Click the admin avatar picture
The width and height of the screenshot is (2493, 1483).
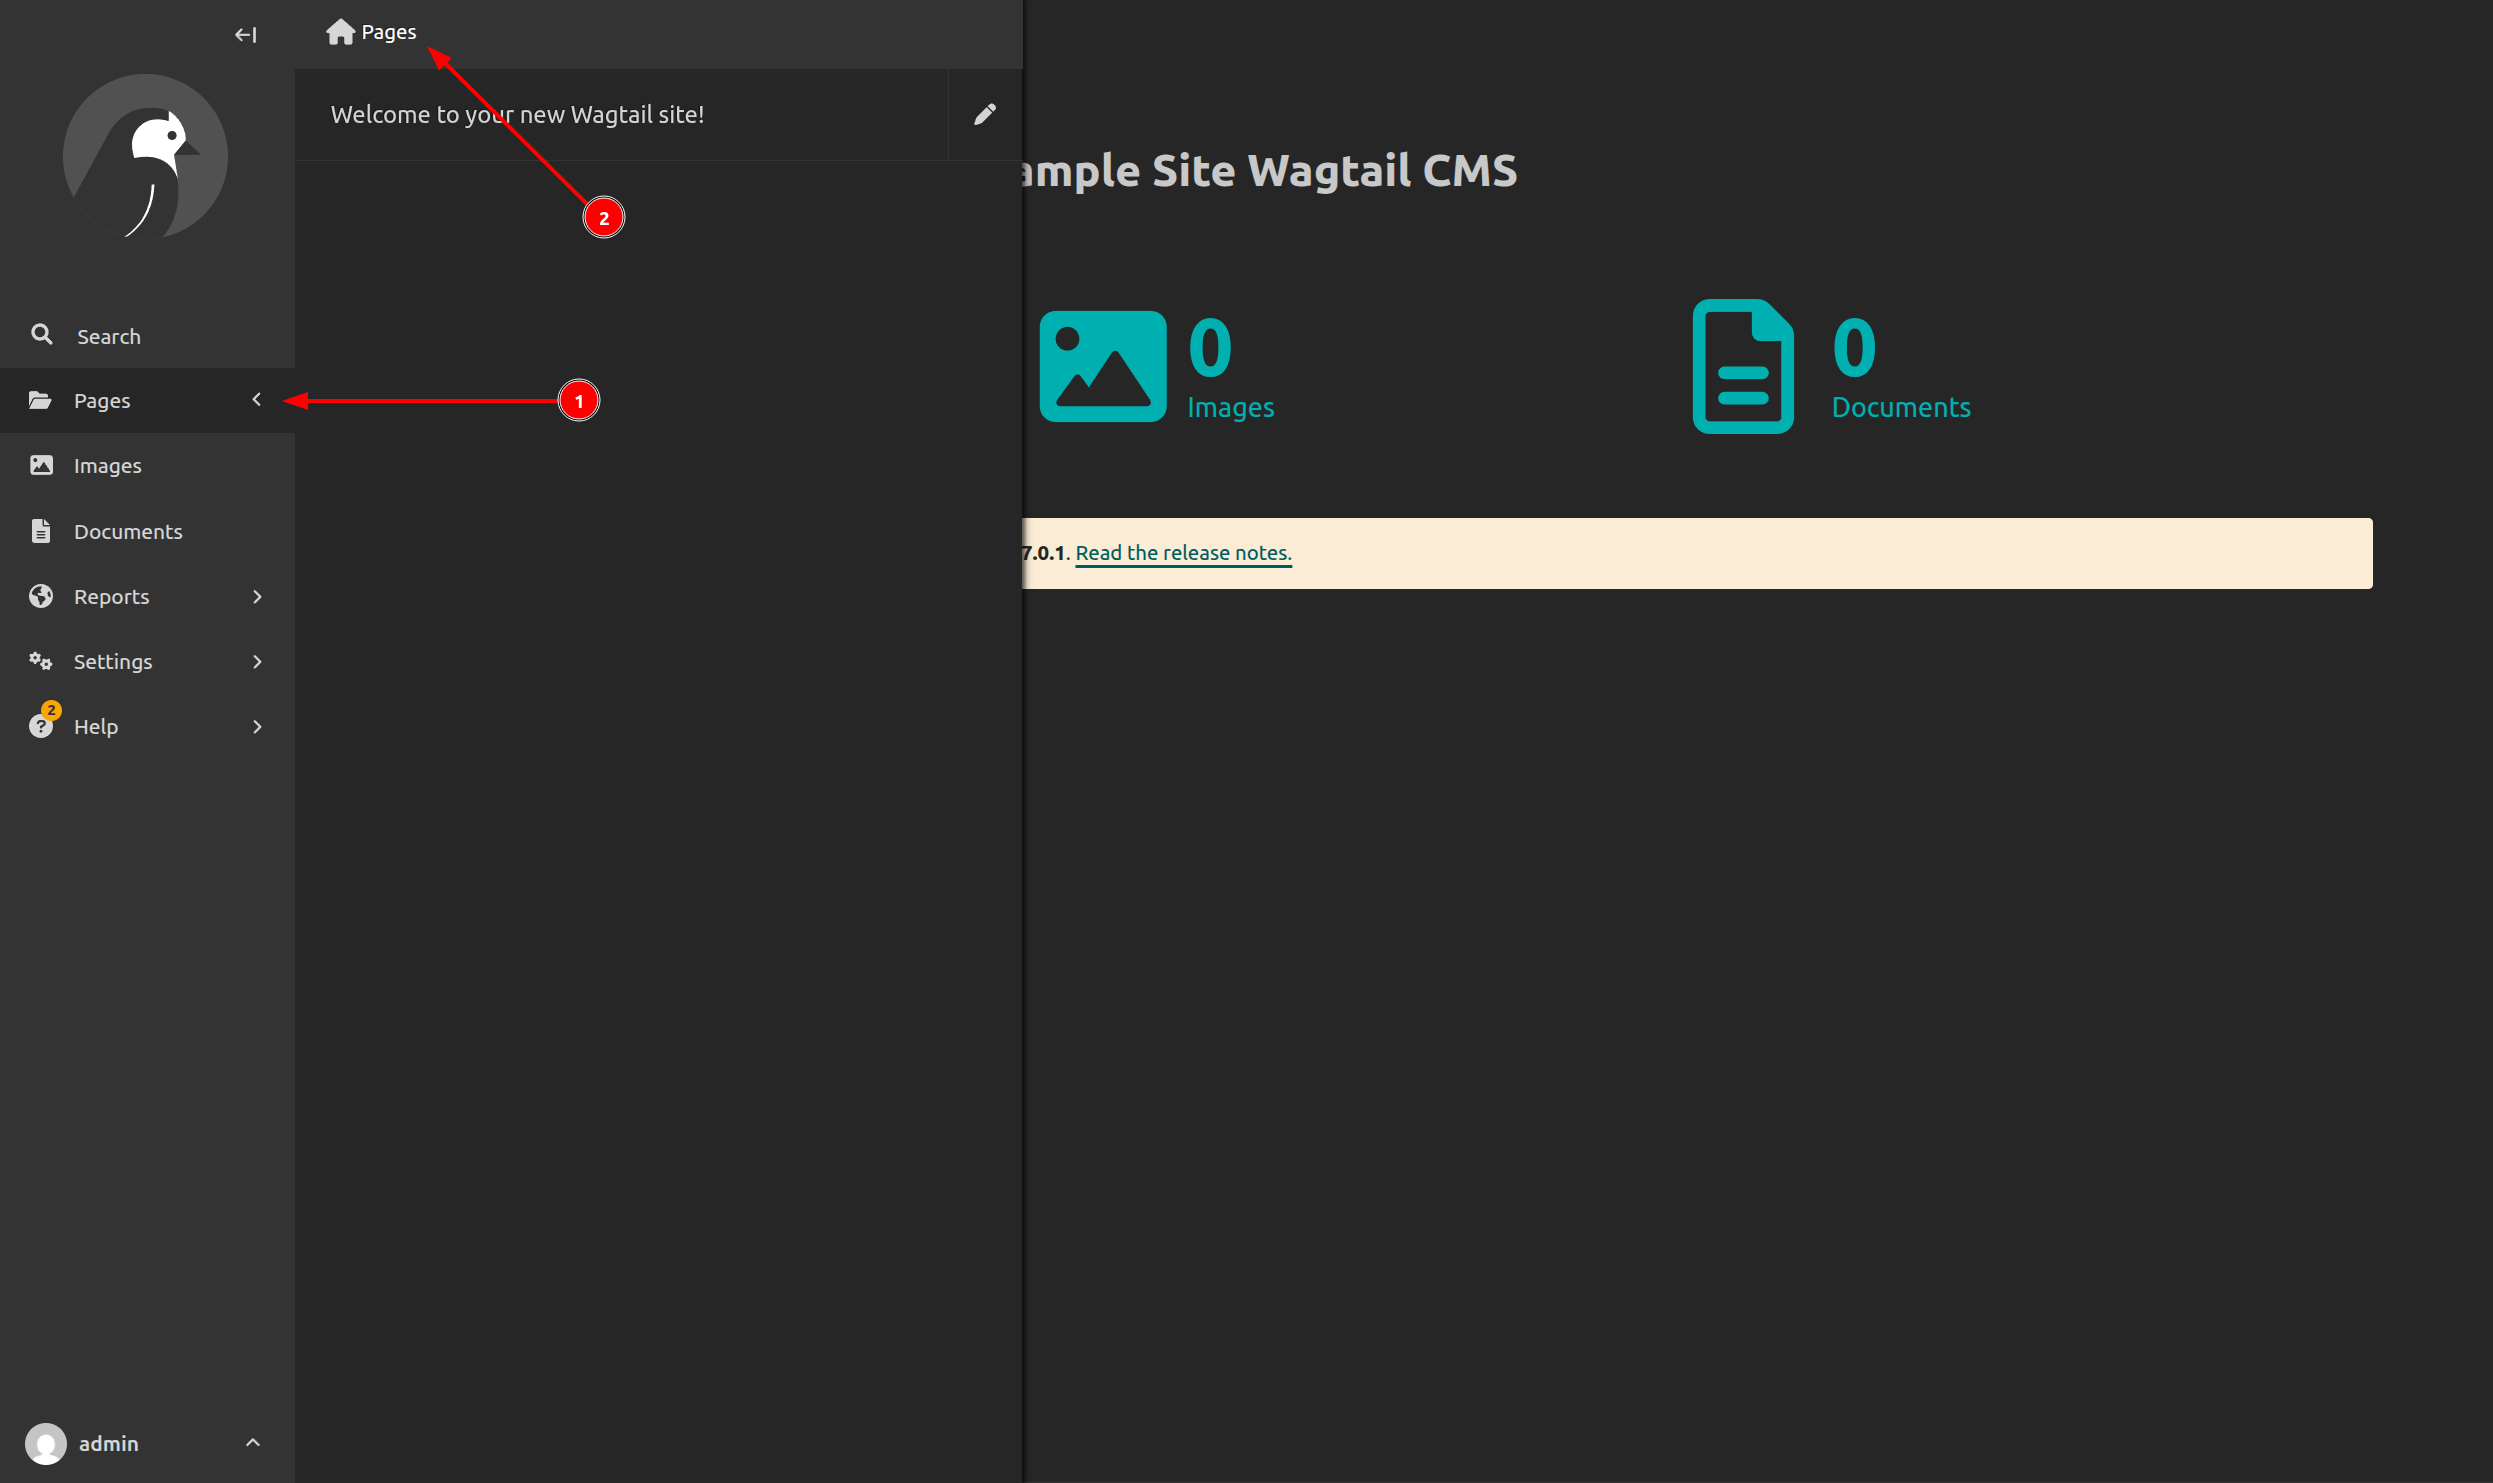(x=45, y=1443)
